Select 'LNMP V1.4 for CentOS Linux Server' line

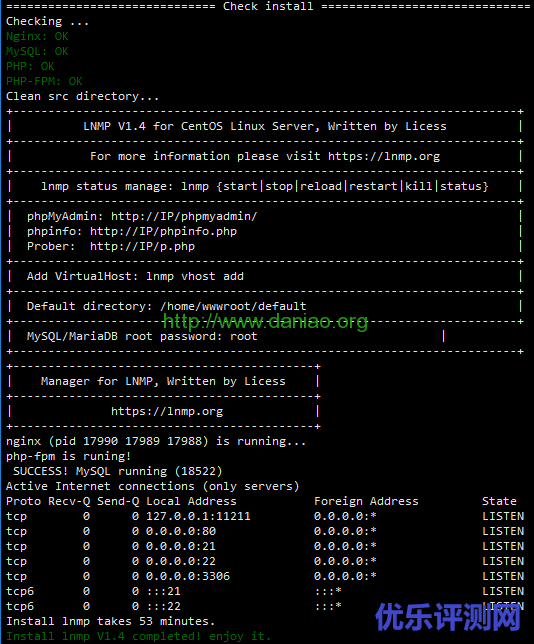(x=265, y=126)
